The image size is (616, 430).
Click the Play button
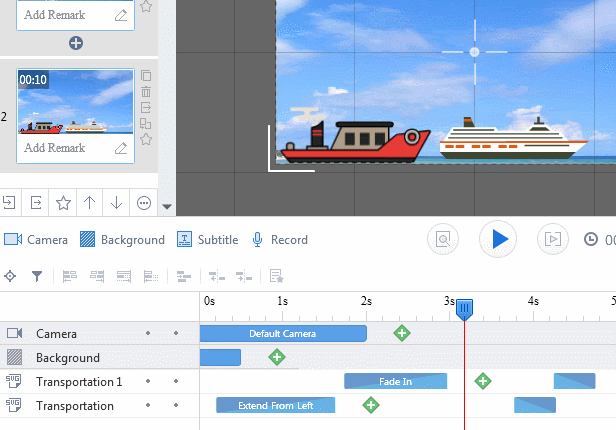tap(499, 239)
